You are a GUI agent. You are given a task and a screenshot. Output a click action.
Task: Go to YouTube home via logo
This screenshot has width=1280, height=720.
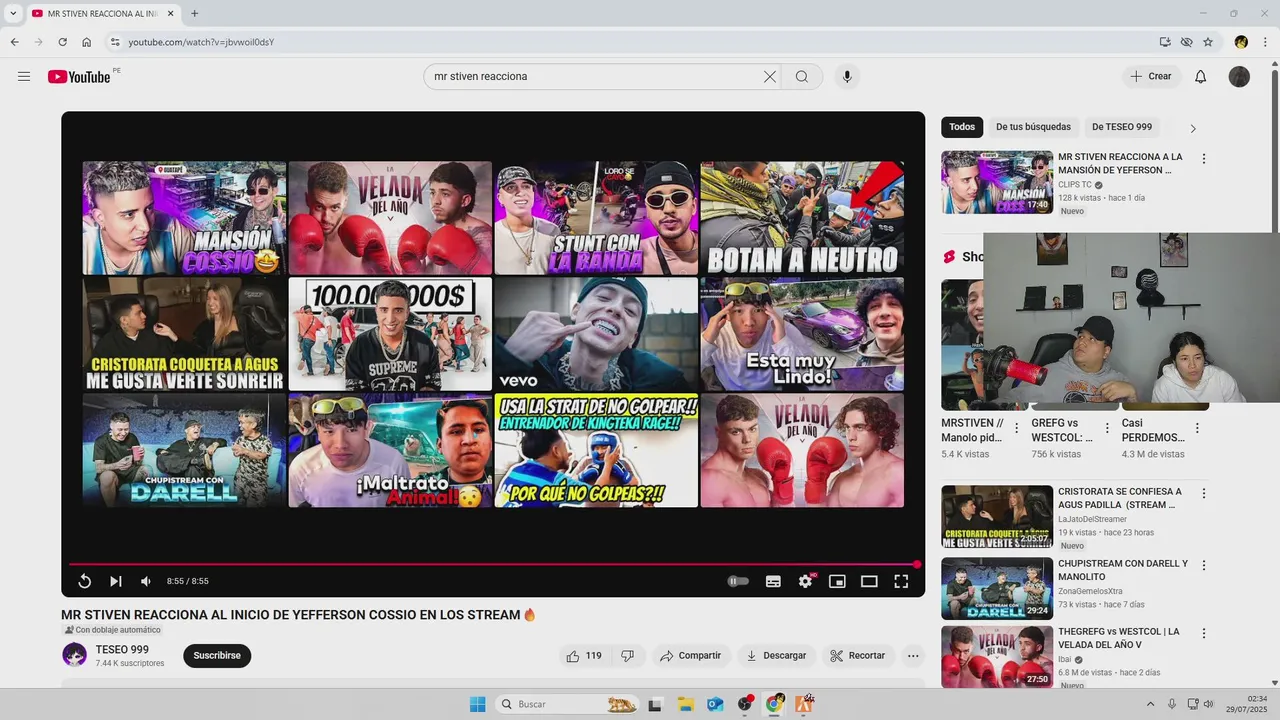click(79, 77)
